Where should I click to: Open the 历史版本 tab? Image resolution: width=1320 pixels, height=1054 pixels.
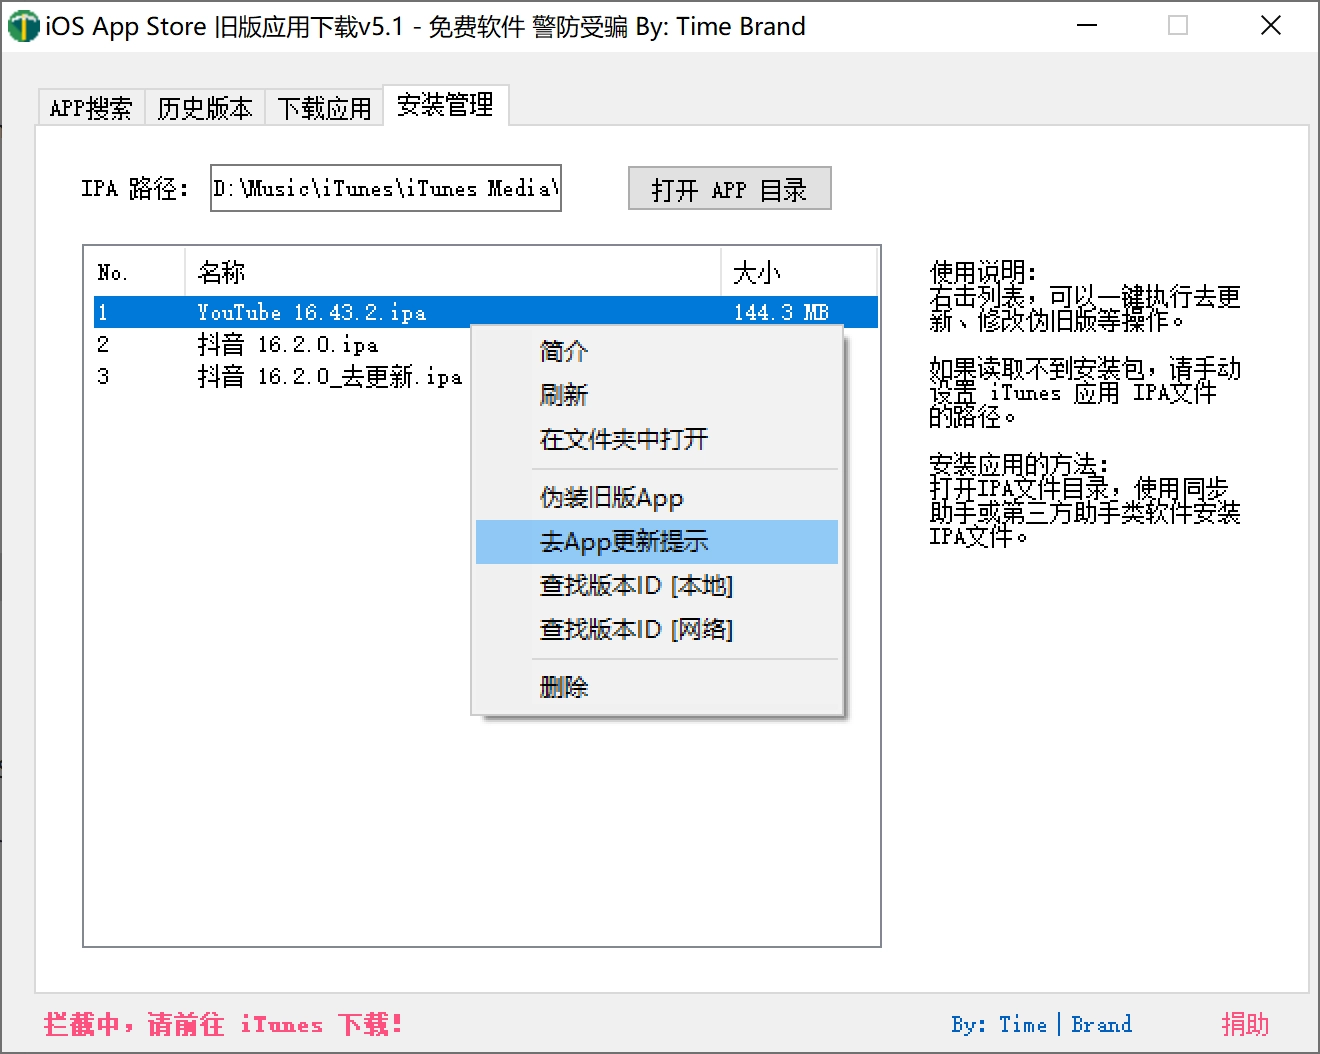click(205, 107)
